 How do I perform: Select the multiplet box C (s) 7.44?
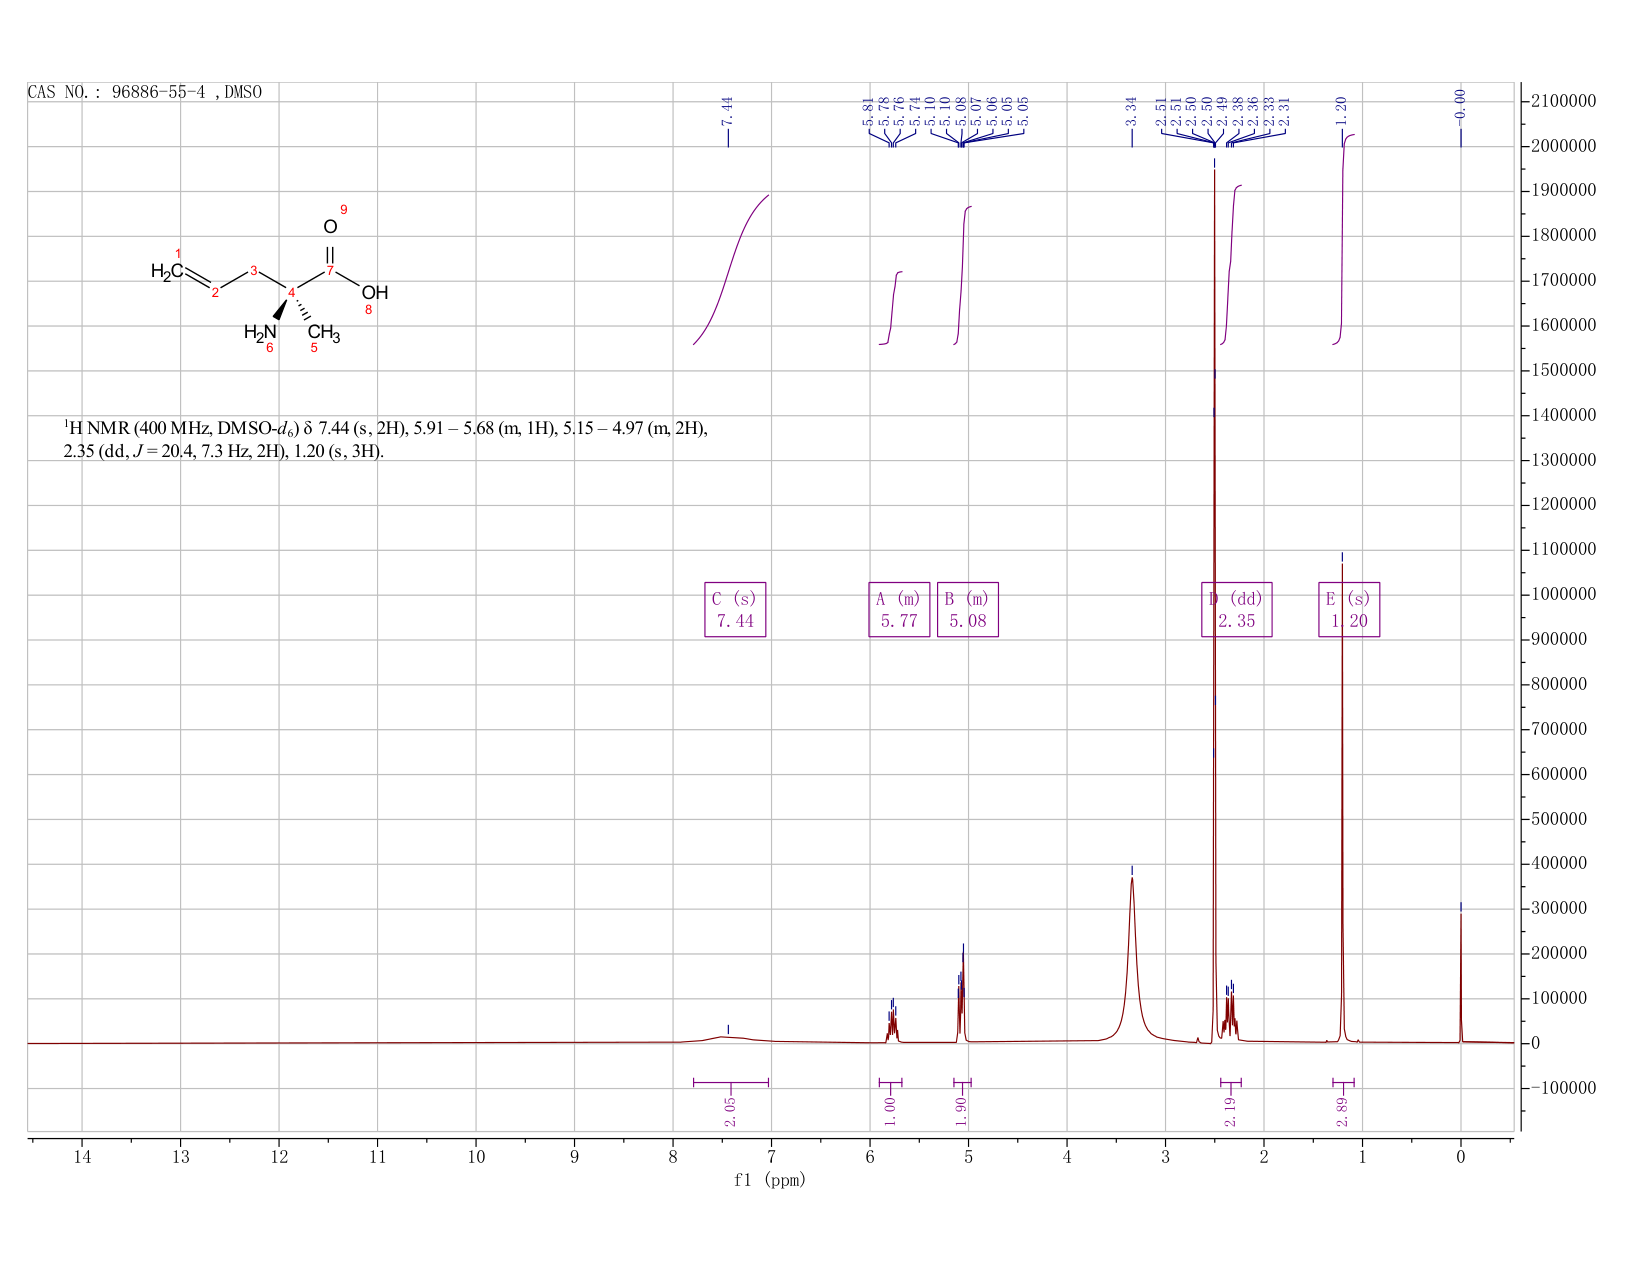pyautogui.click(x=735, y=610)
